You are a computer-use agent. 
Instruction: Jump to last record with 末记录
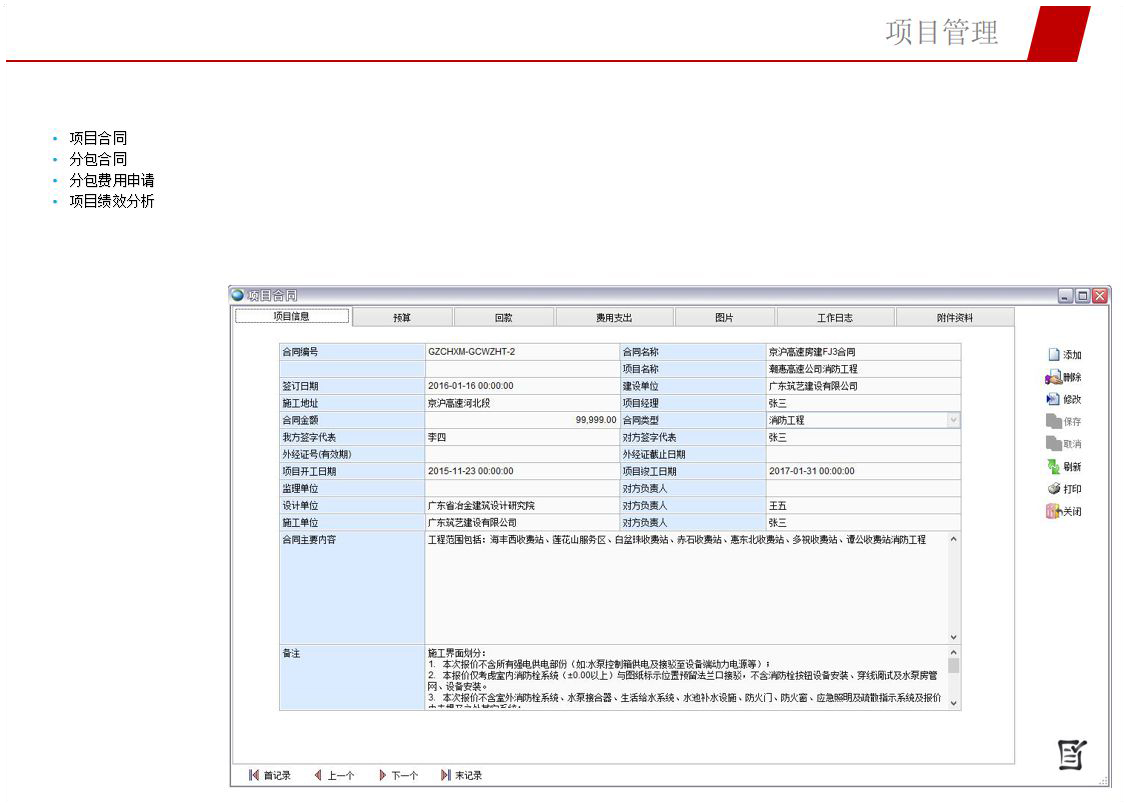click(446, 775)
